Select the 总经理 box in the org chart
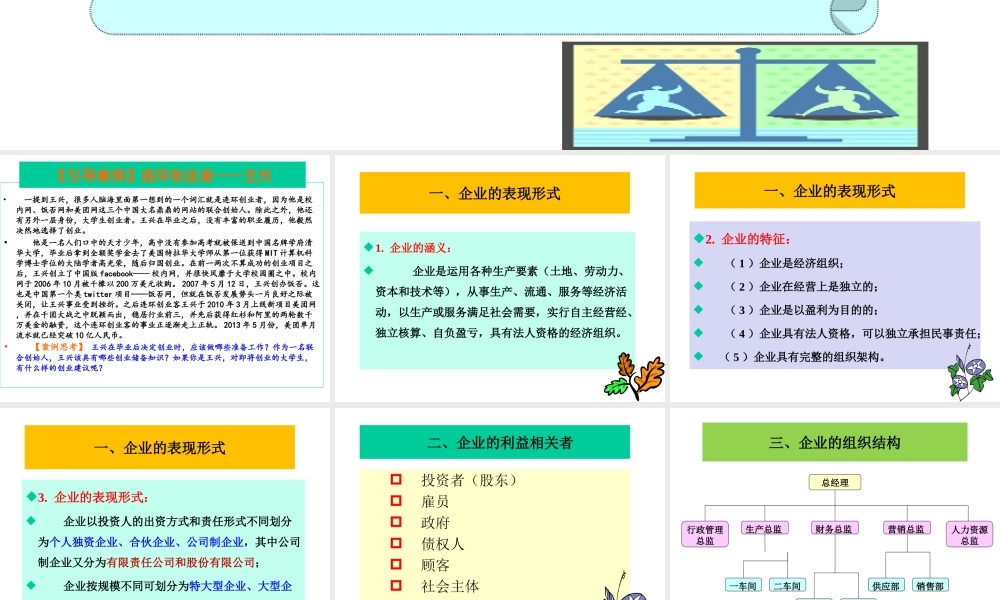This screenshot has height=600, width=1000. (835, 481)
